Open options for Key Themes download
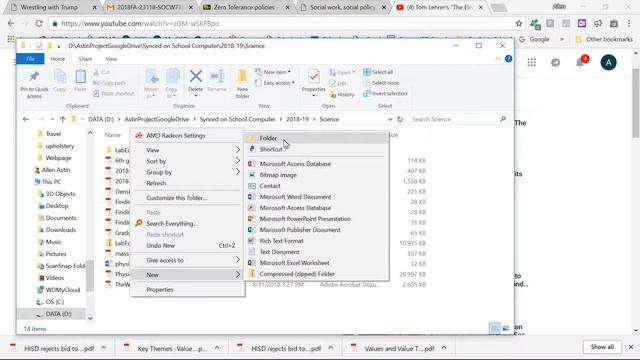The image size is (640, 360). tap(217, 348)
